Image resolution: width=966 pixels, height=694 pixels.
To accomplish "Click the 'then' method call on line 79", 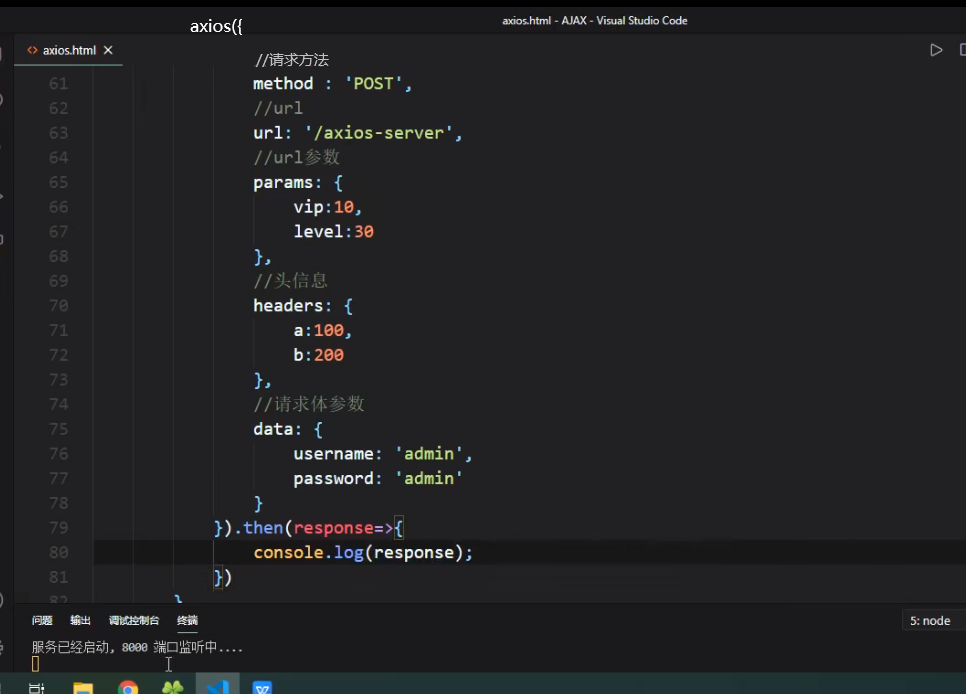I will pyautogui.click(x=262, y=528).
